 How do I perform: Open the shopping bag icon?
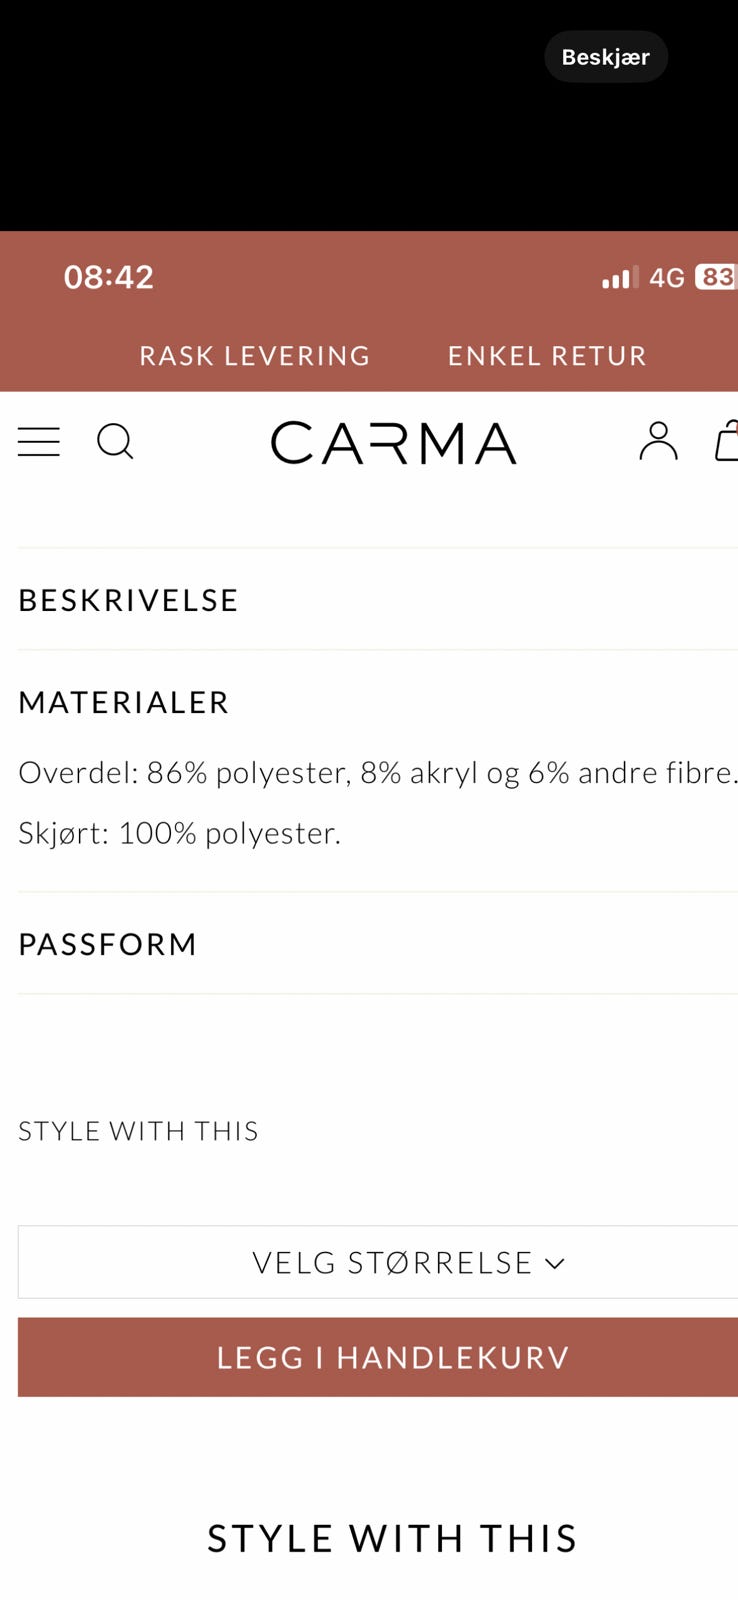[727, 441]
